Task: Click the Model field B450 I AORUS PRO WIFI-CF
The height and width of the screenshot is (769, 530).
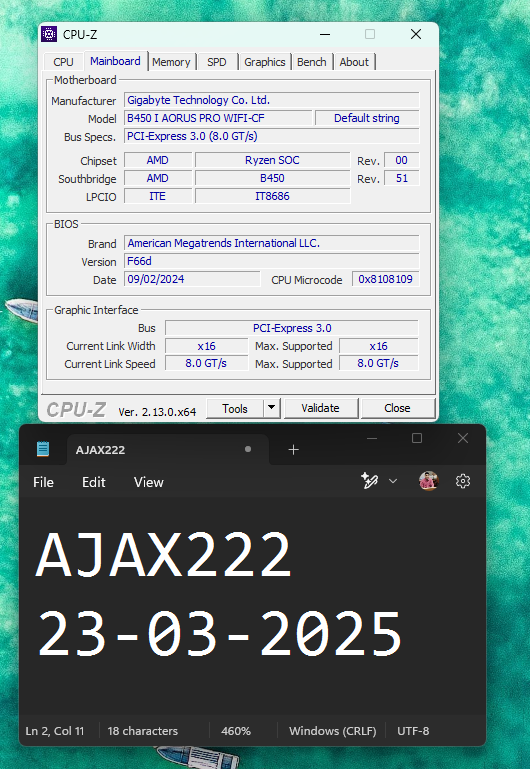Action: click(x=218, y=118)
